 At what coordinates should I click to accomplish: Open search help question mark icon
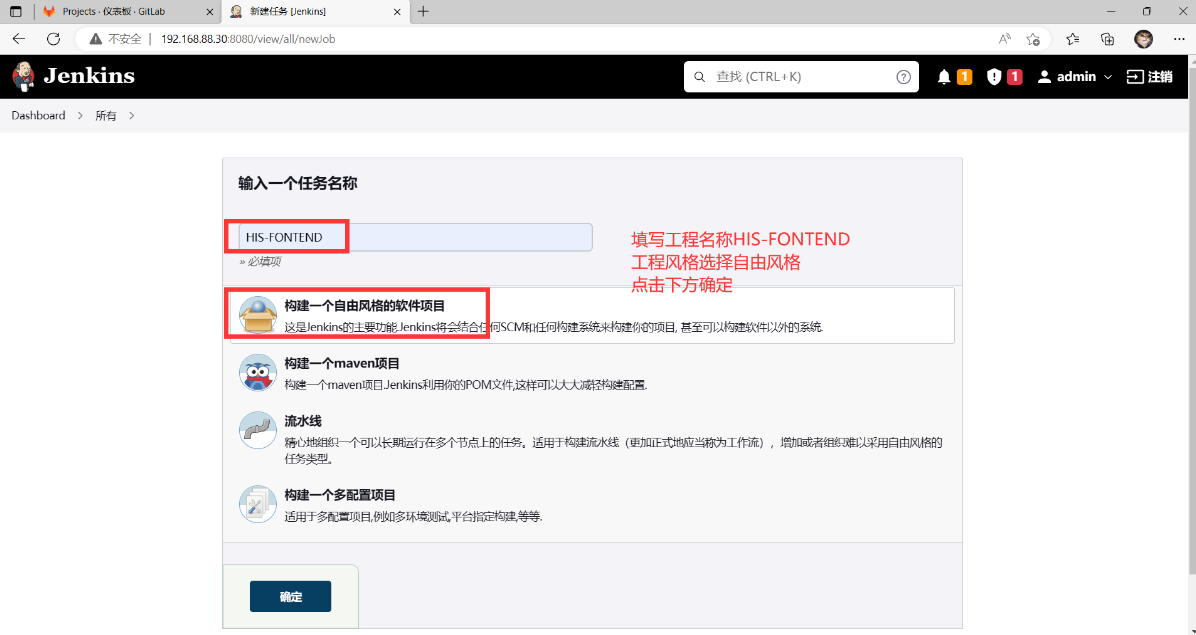[x=903, y=77]
